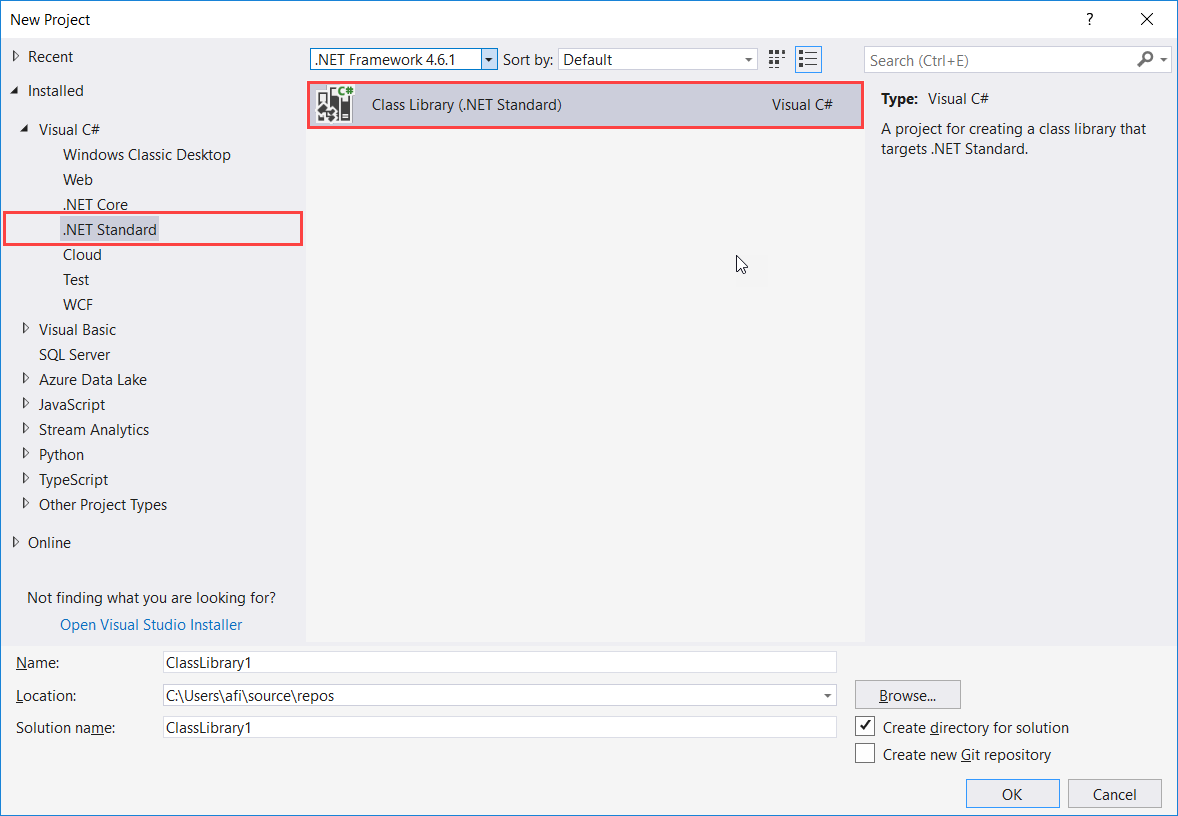Switch to medium icons view
The image size is (1178, 816).
(x=776, y=59)
